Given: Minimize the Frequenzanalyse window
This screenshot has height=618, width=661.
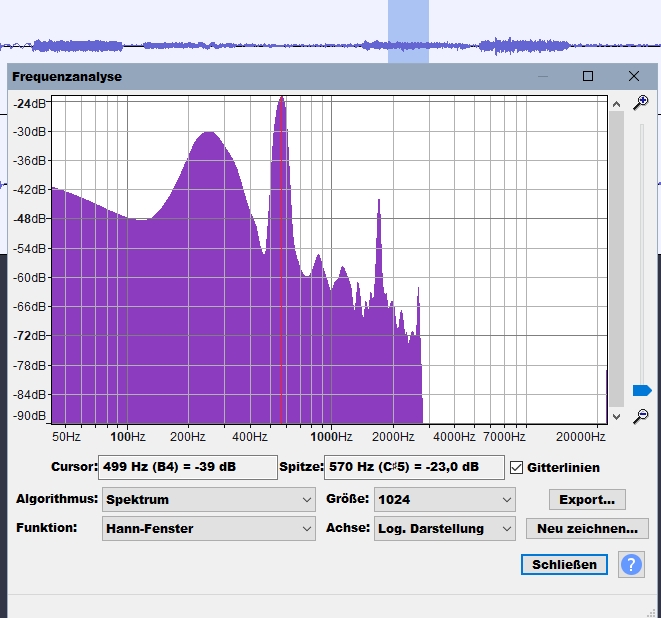Looking at the screenshot, I should click(543, 76).
